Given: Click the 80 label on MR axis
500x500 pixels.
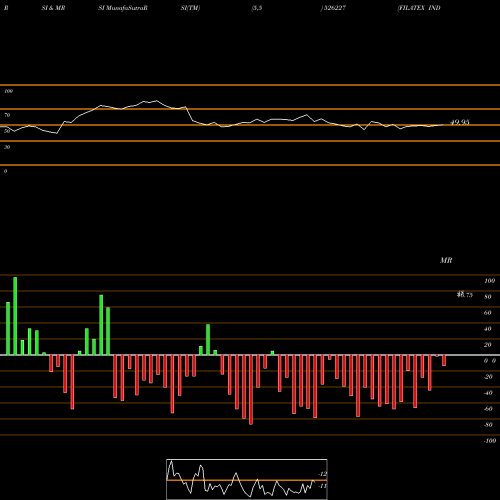Looking at the screenshot, I should pyautogui.click(x=488, y=297).
